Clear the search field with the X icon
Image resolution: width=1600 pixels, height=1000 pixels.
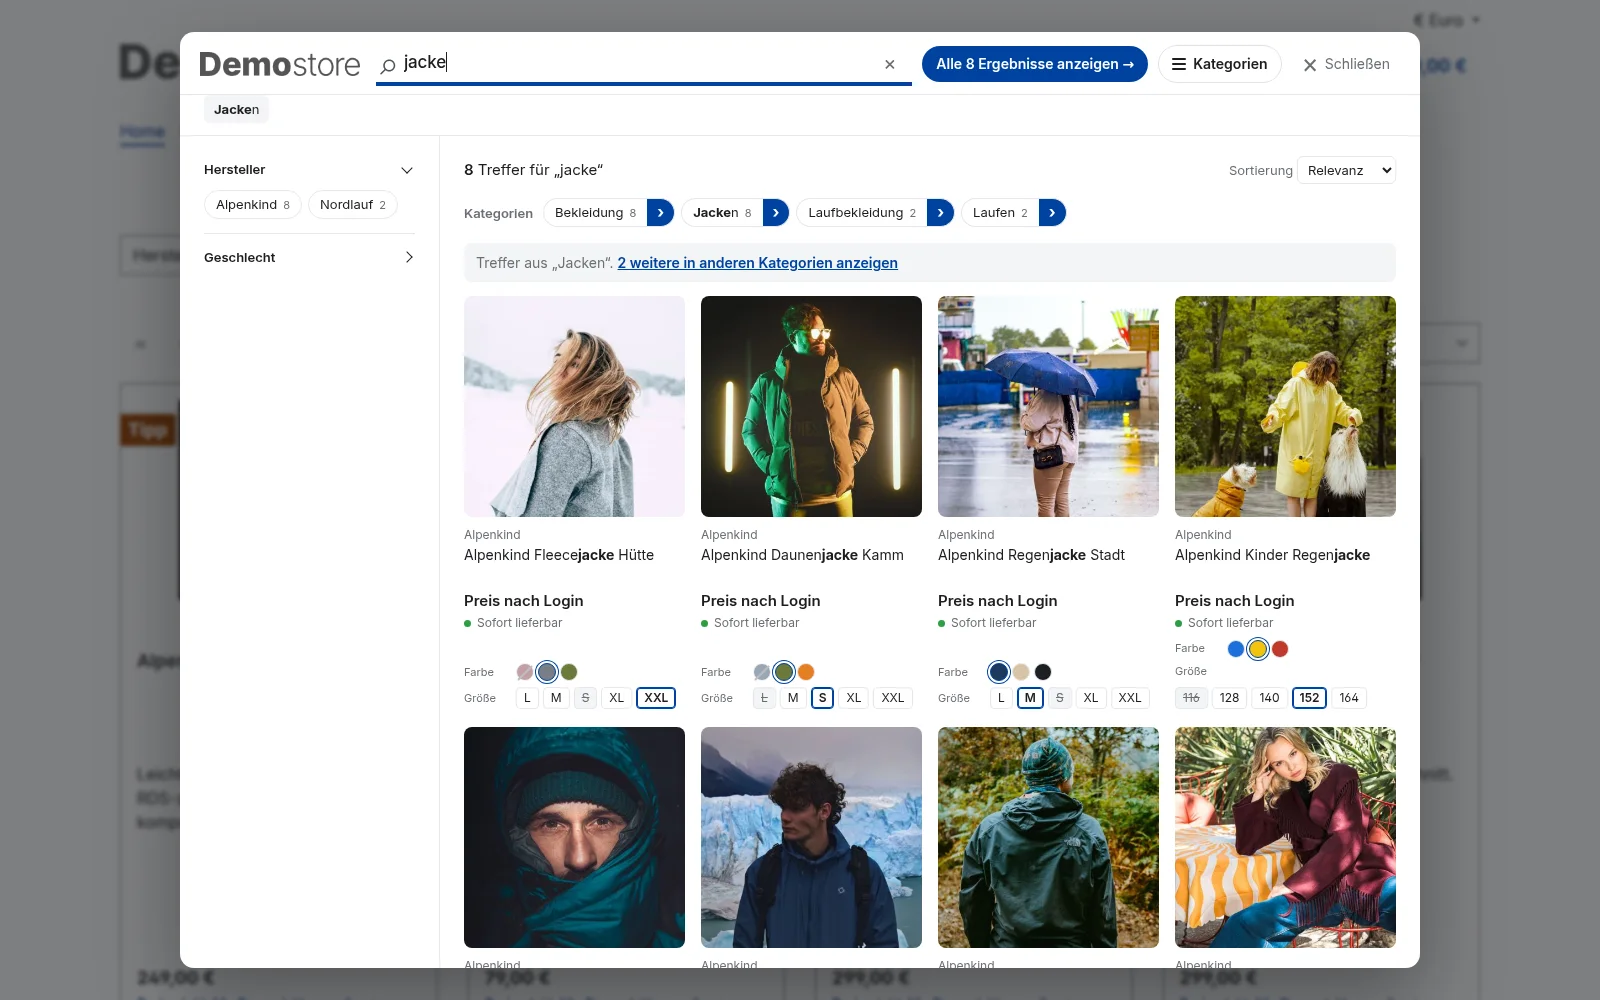(x=890, y=64)
